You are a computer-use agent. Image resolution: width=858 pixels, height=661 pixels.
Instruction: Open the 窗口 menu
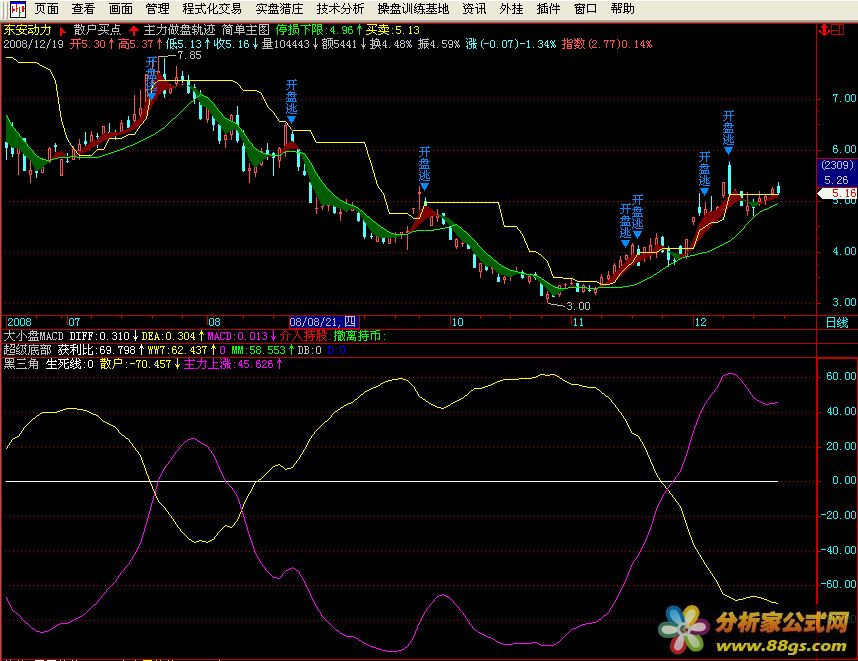click(585, 9)
